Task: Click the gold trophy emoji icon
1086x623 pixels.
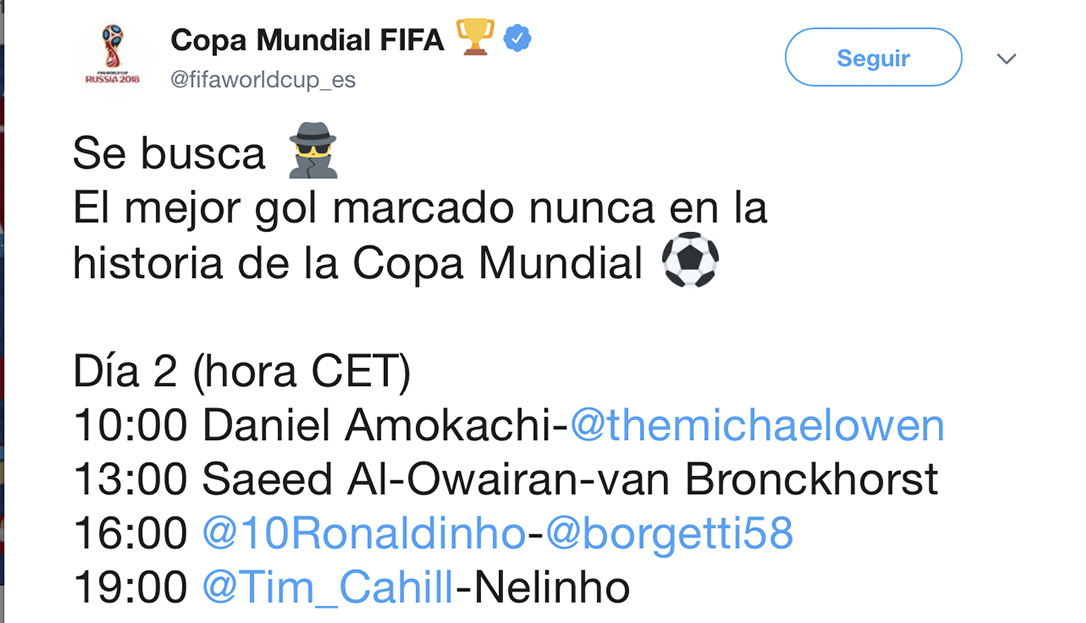Action: click(475, 38)
